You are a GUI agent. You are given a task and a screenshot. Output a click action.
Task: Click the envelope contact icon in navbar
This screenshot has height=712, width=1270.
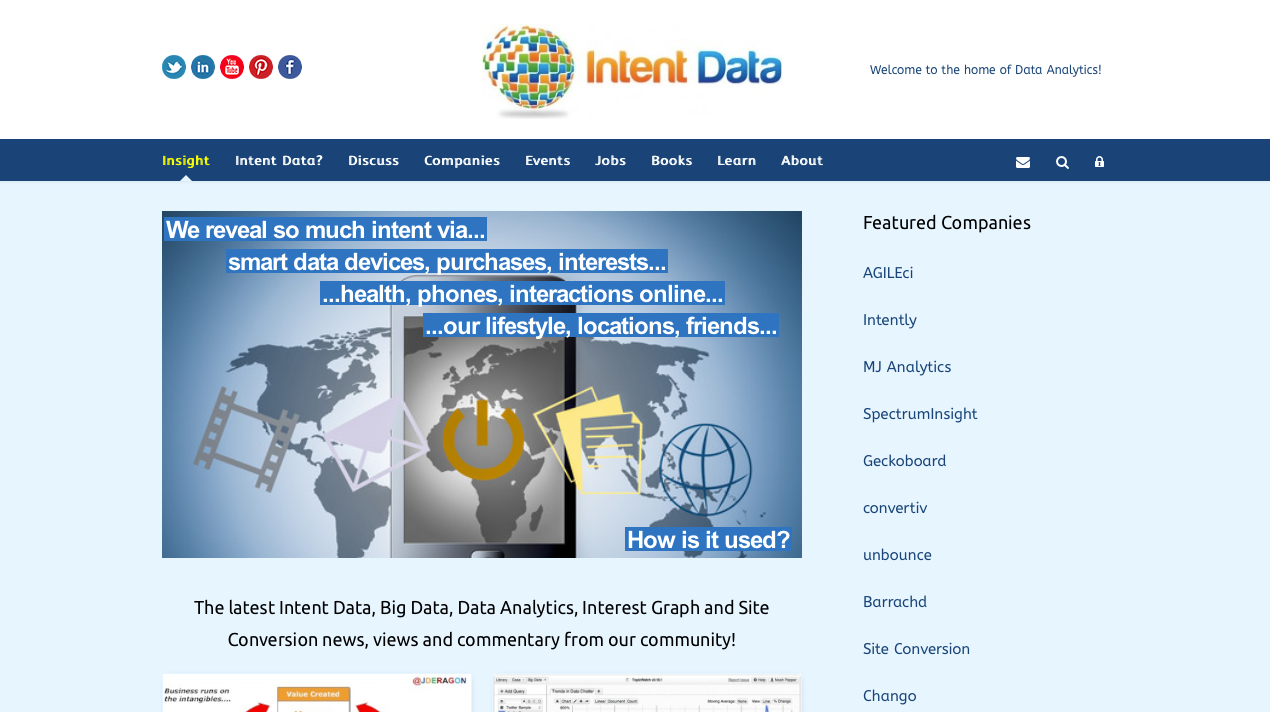pyautogui.click(x=1023, y=162)
